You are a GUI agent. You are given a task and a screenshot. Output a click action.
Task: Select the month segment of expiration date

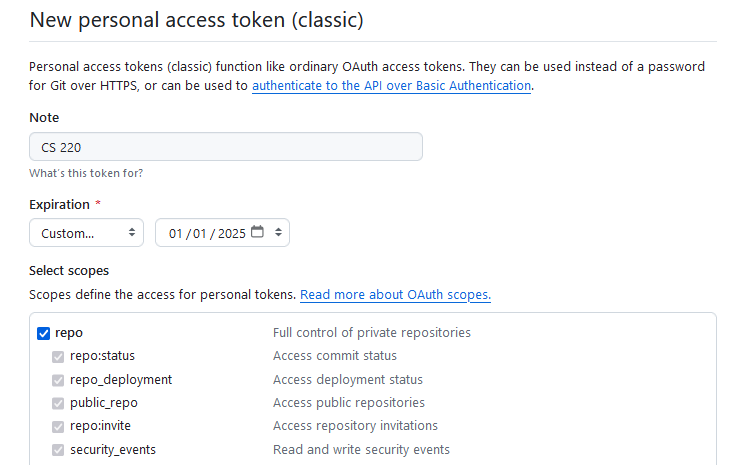click(176, 233)
